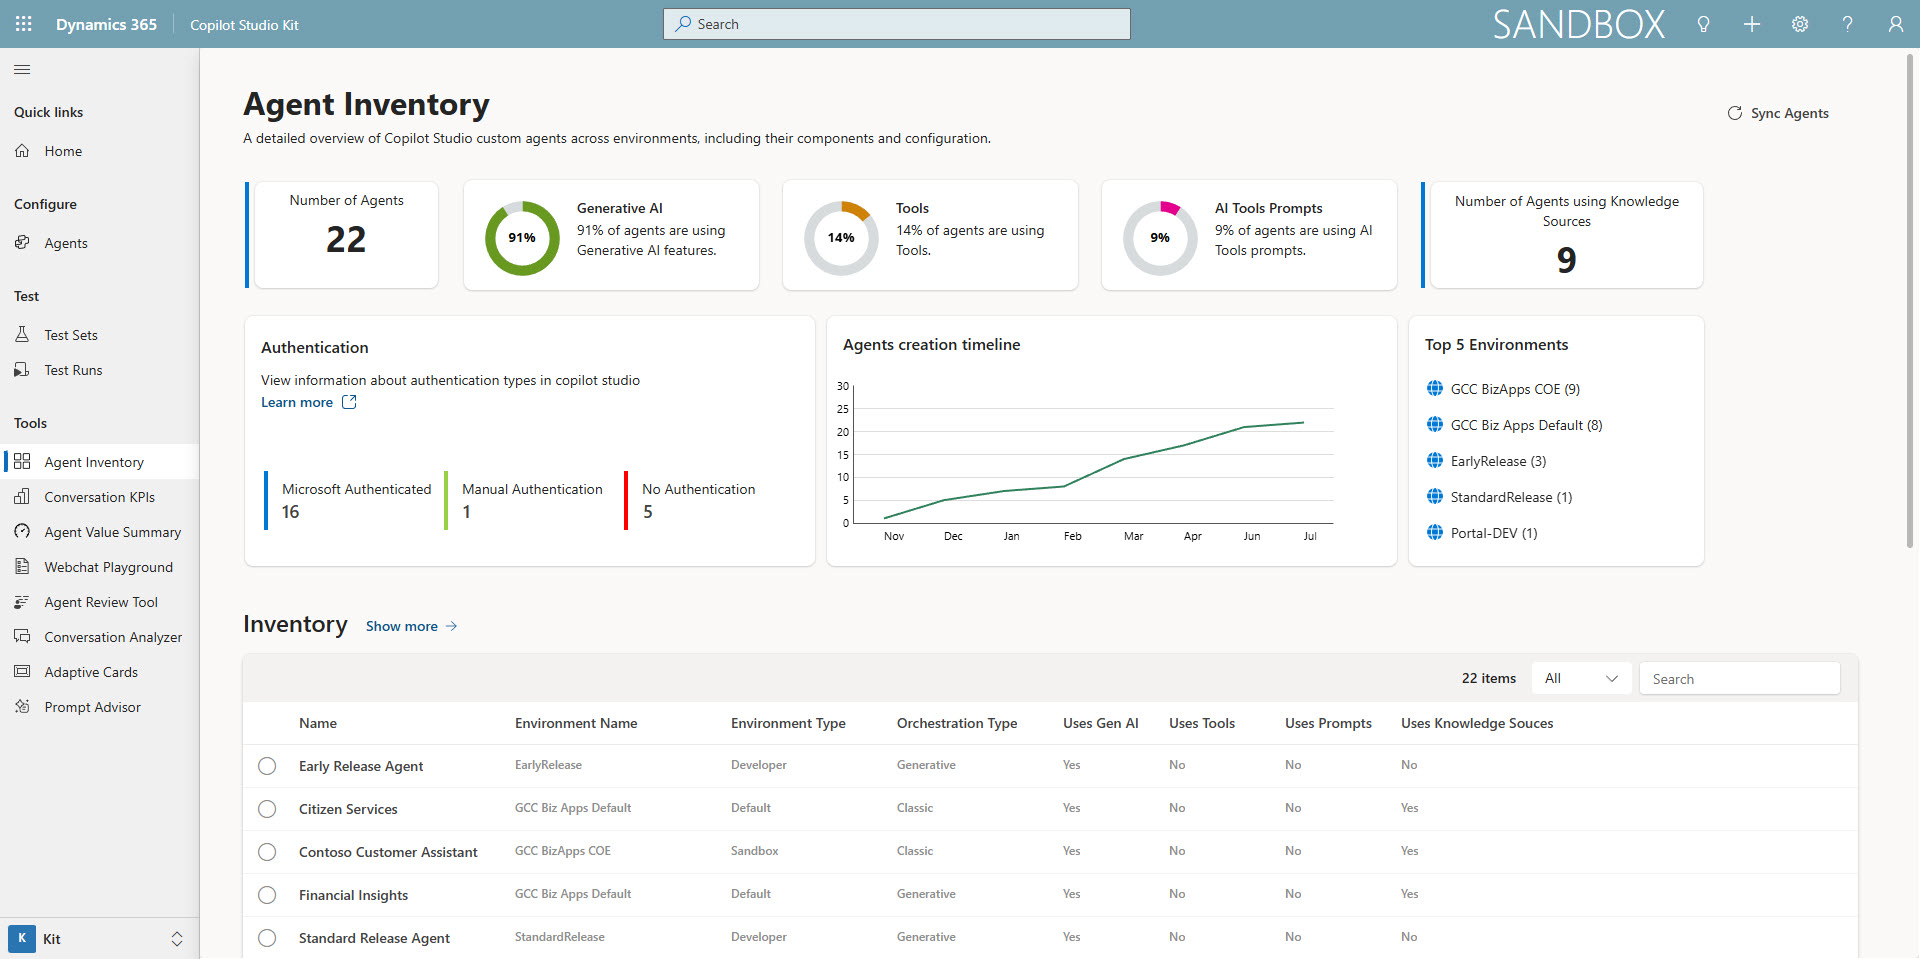
Task: Sort by Orchestration Type column header
Action: pos(957,723)
